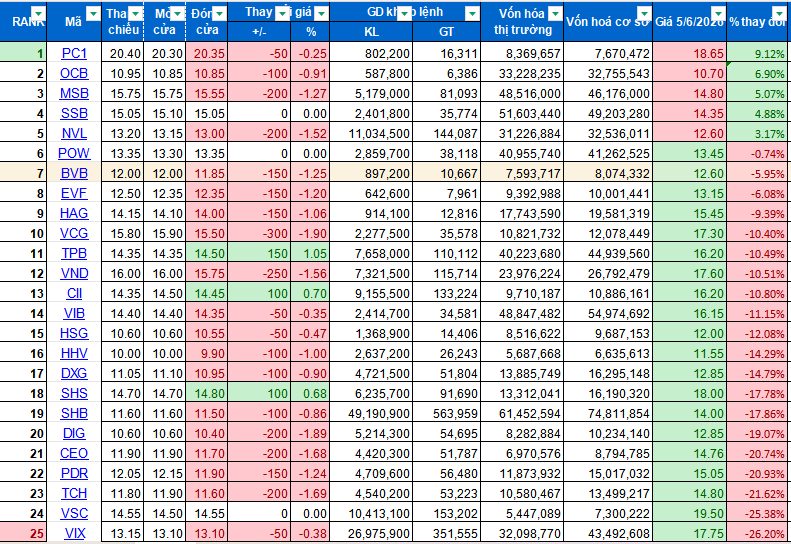
Task: Open the SHS ticker link
Action: [x=74, y=393]
